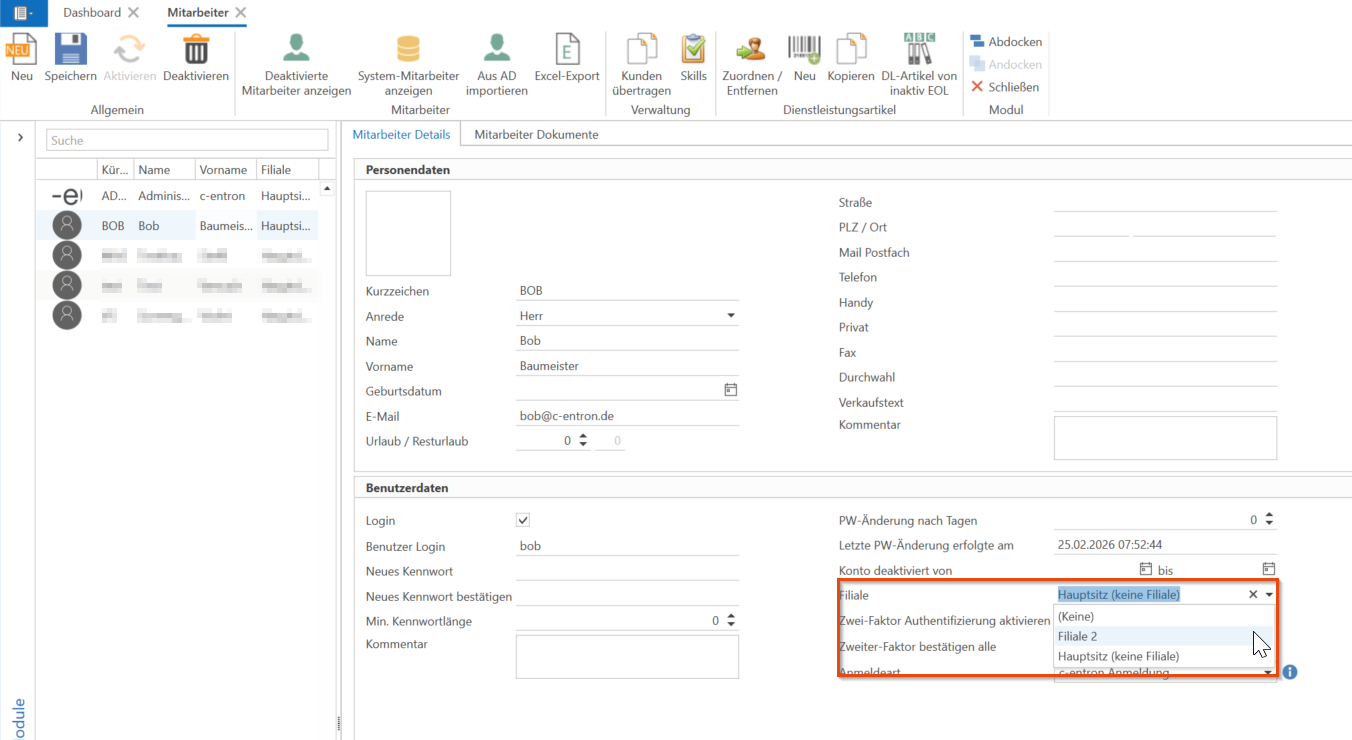Click the Benutzerdaten Kommentar text box

click(x=627, y=657)
